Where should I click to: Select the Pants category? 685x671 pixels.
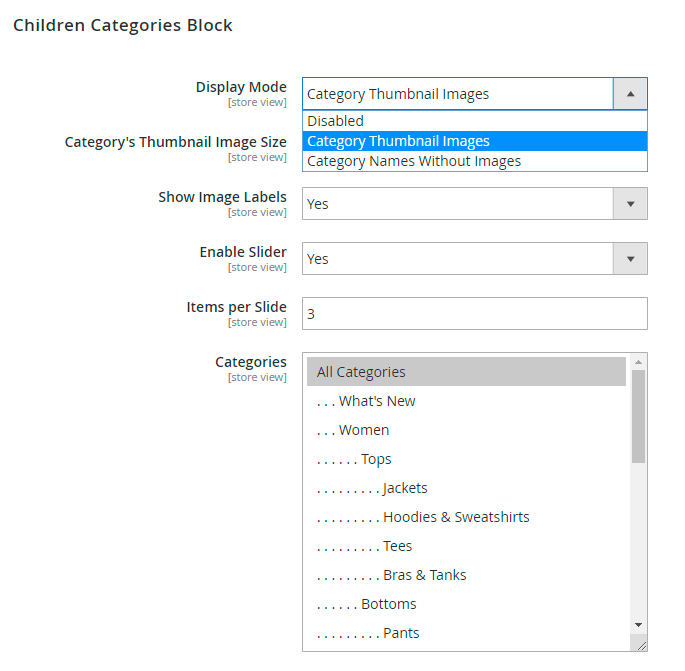[401, 633]
